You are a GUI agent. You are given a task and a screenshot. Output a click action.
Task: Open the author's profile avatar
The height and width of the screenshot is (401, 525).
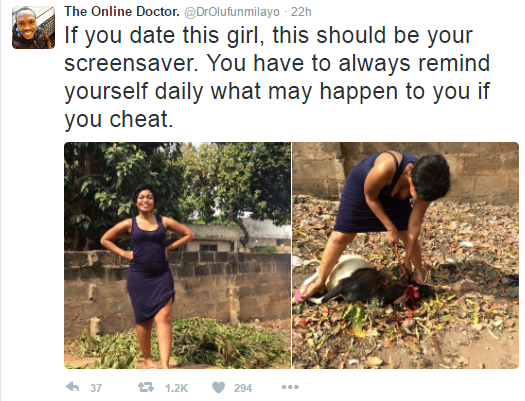(x=33, y=27)
